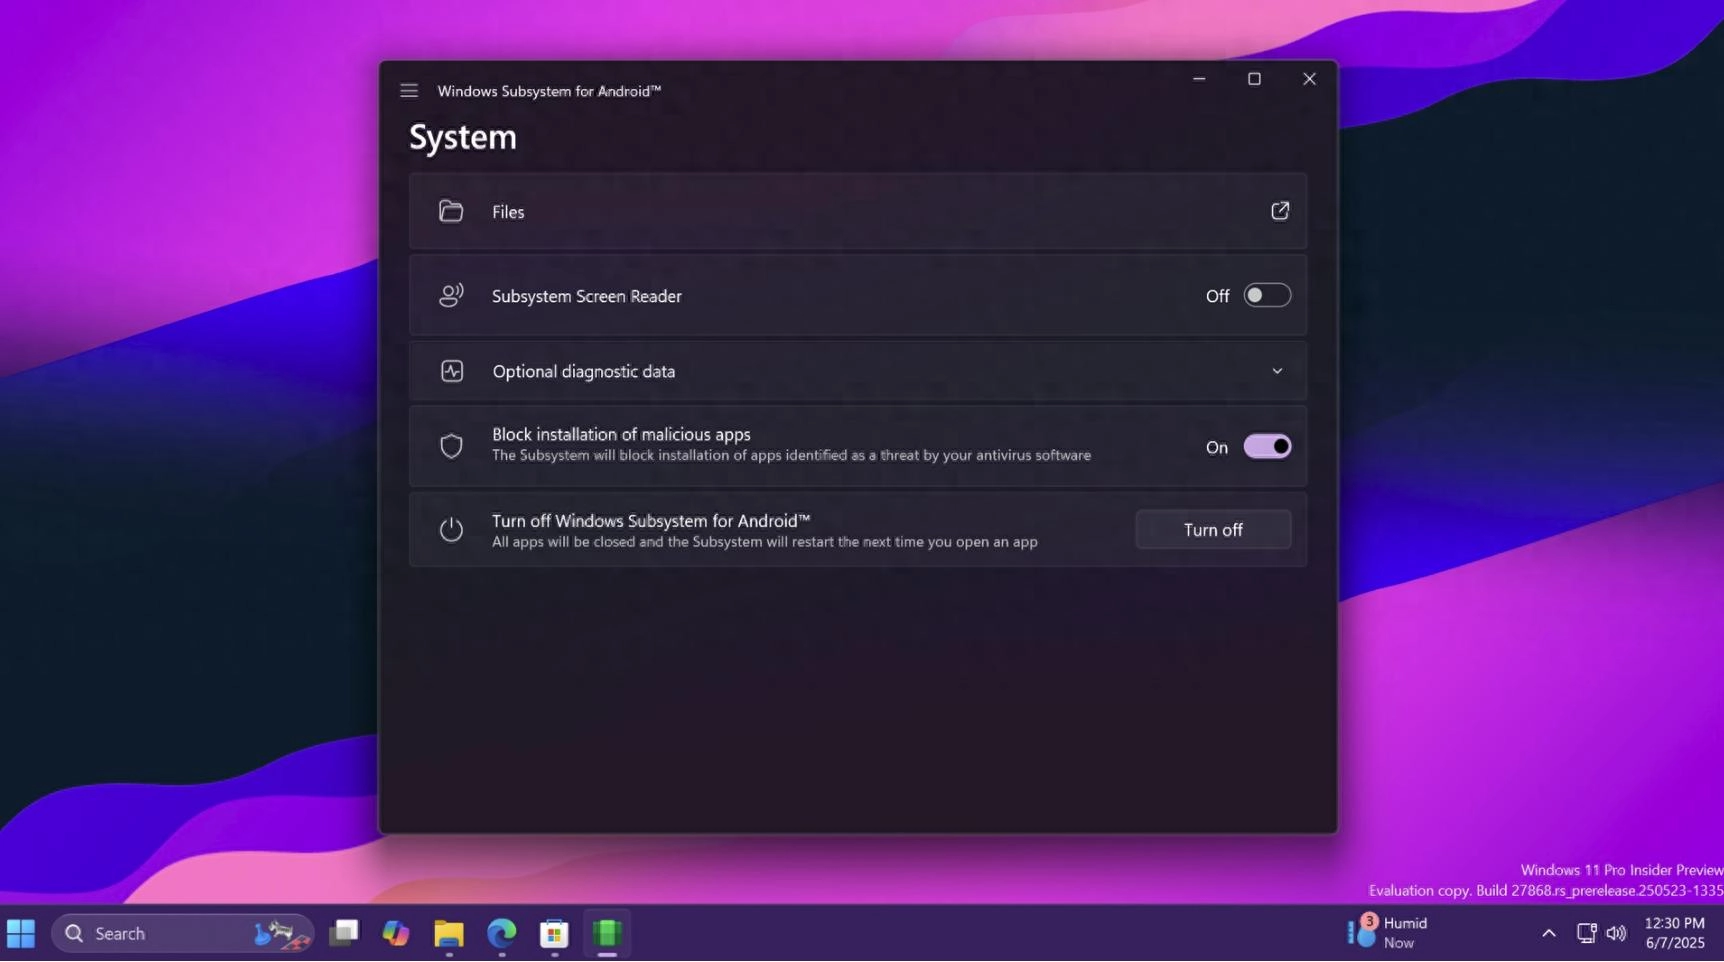The image size is (1724, 962).
Task: Click the network tray icon
Action: pyautogui.click(x=1586, y=933)
